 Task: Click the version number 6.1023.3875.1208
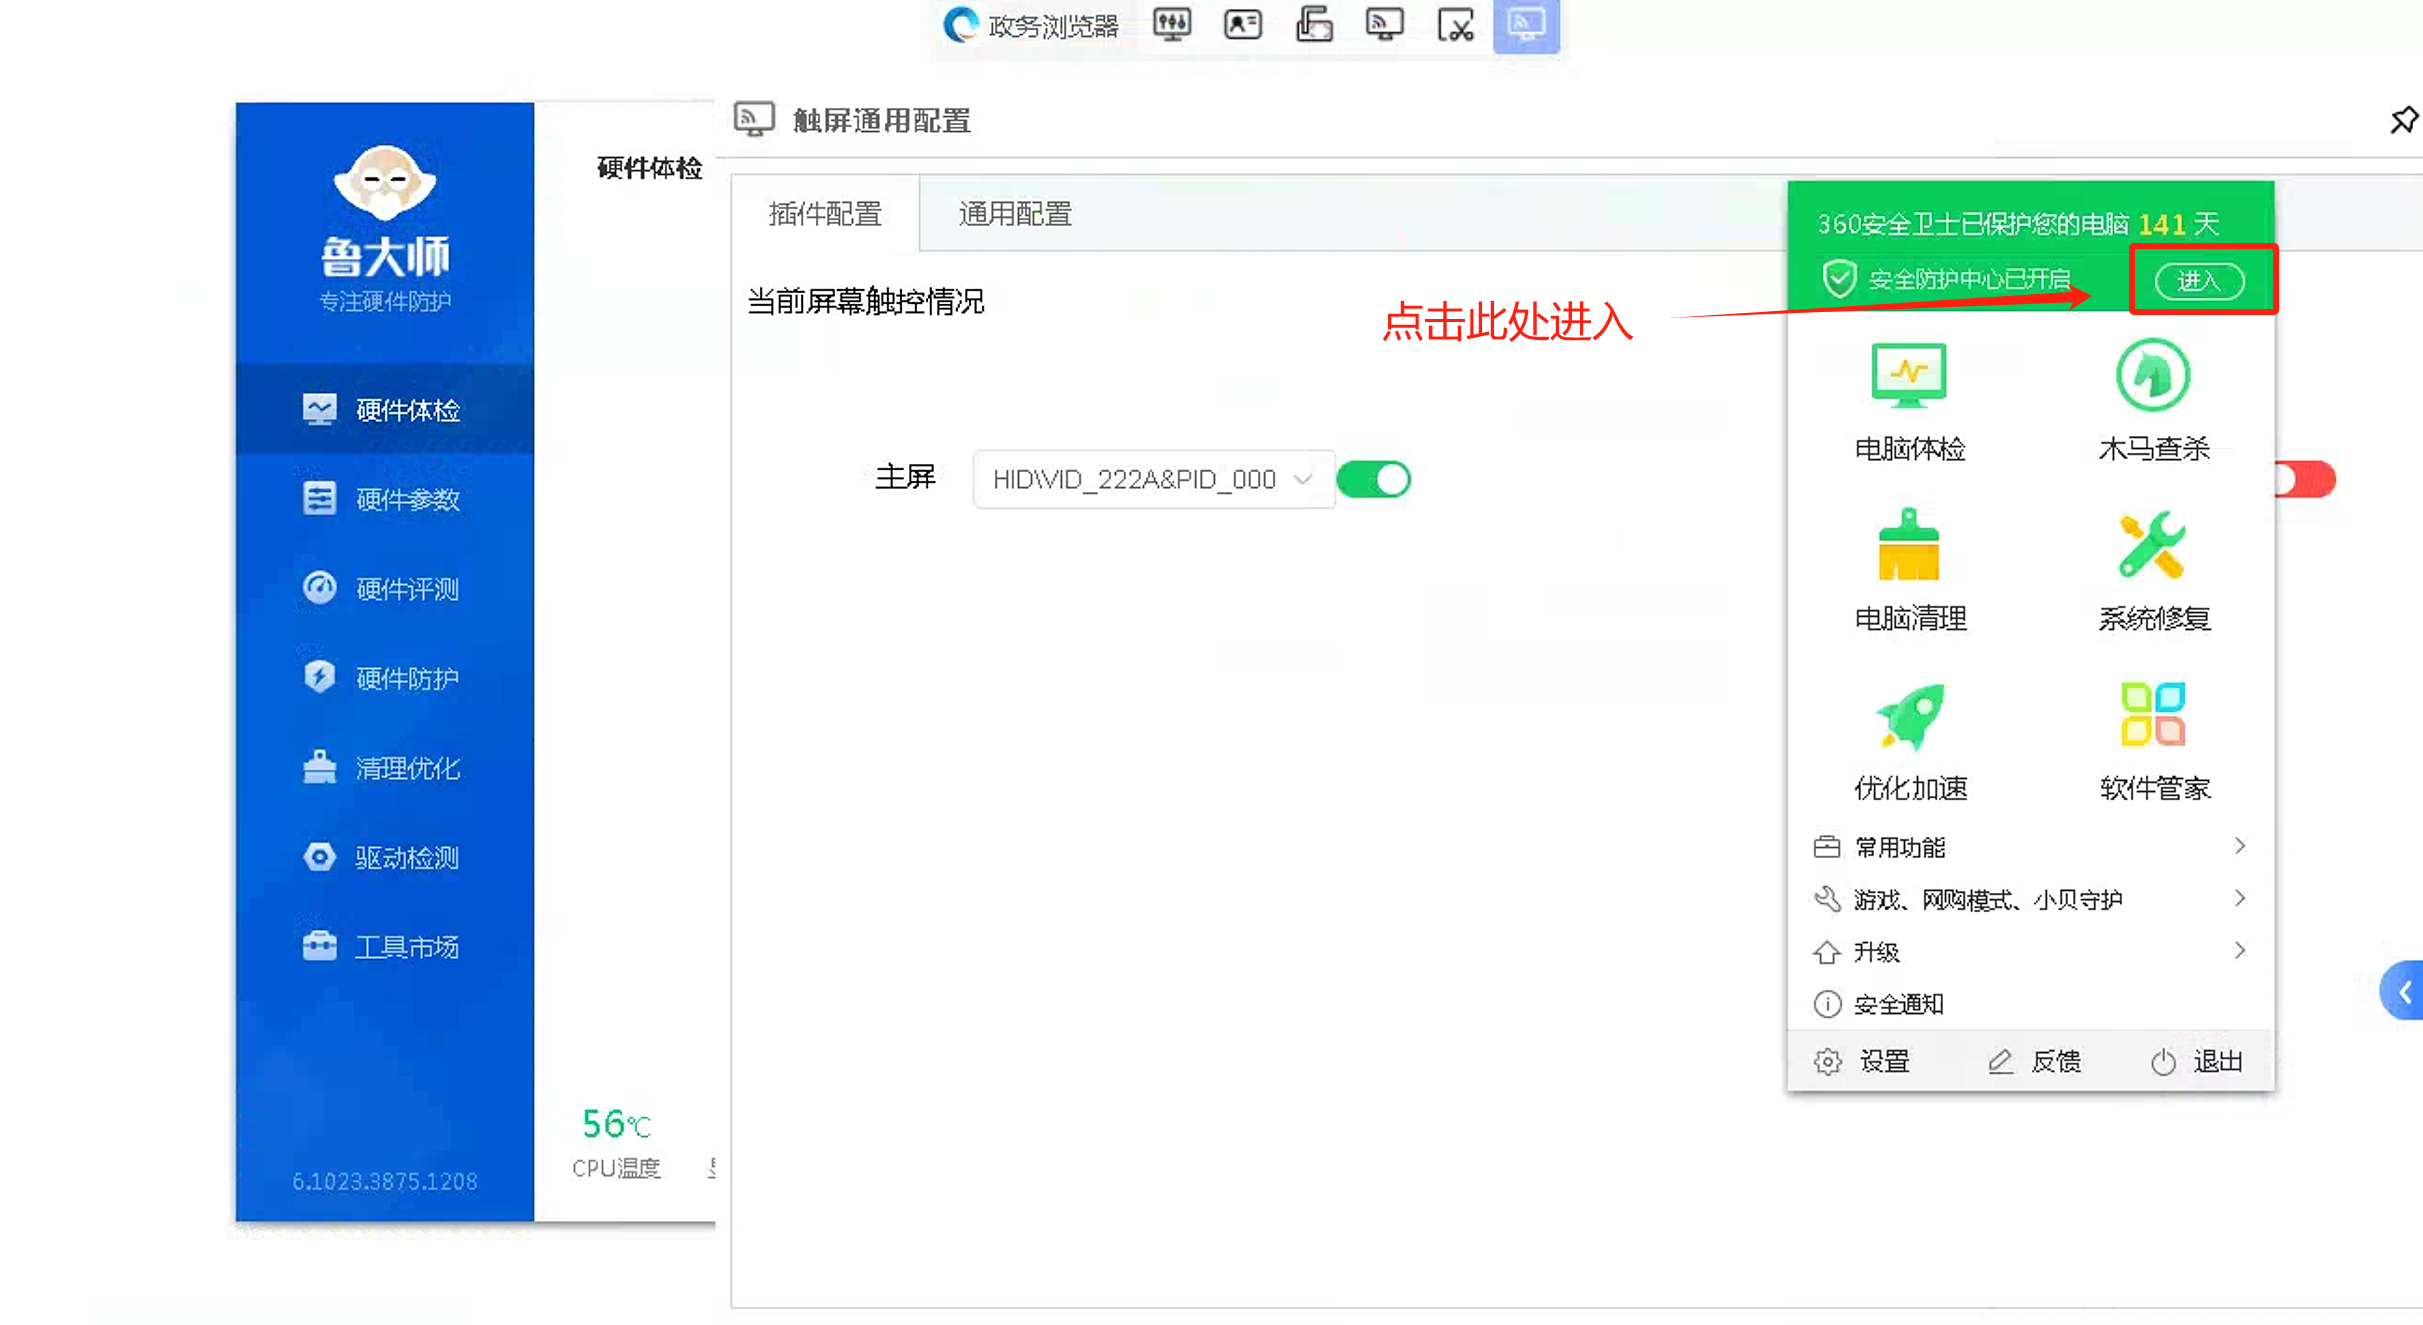(385, 1181)
